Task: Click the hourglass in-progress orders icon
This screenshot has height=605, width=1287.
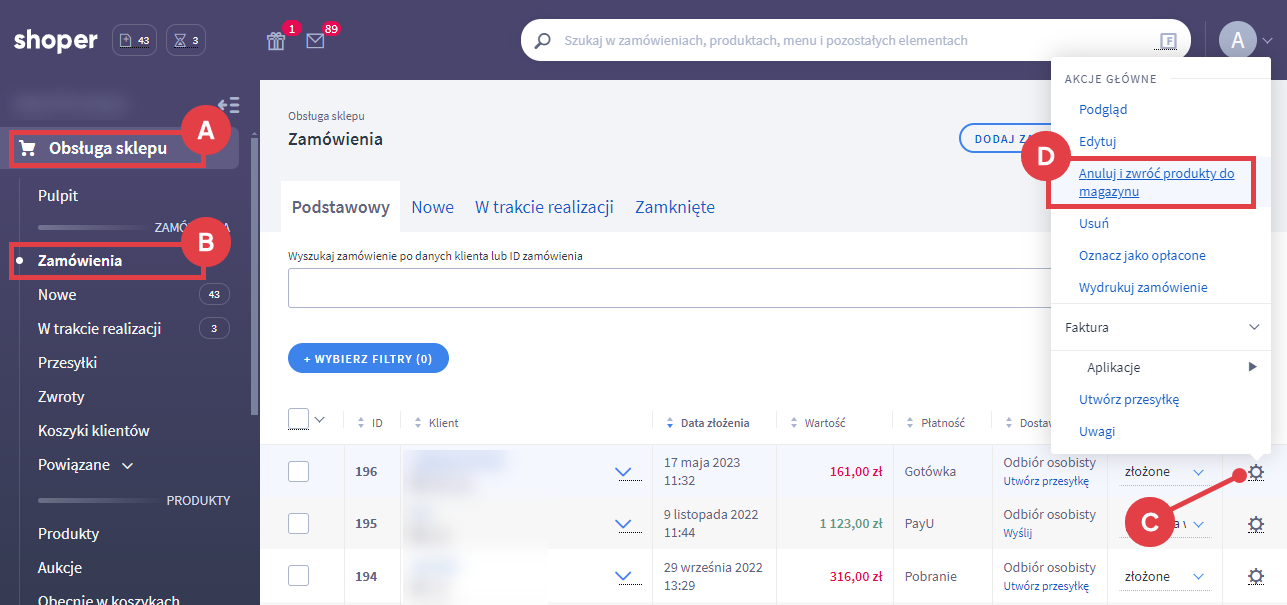Action: click(x=187, y=41)
